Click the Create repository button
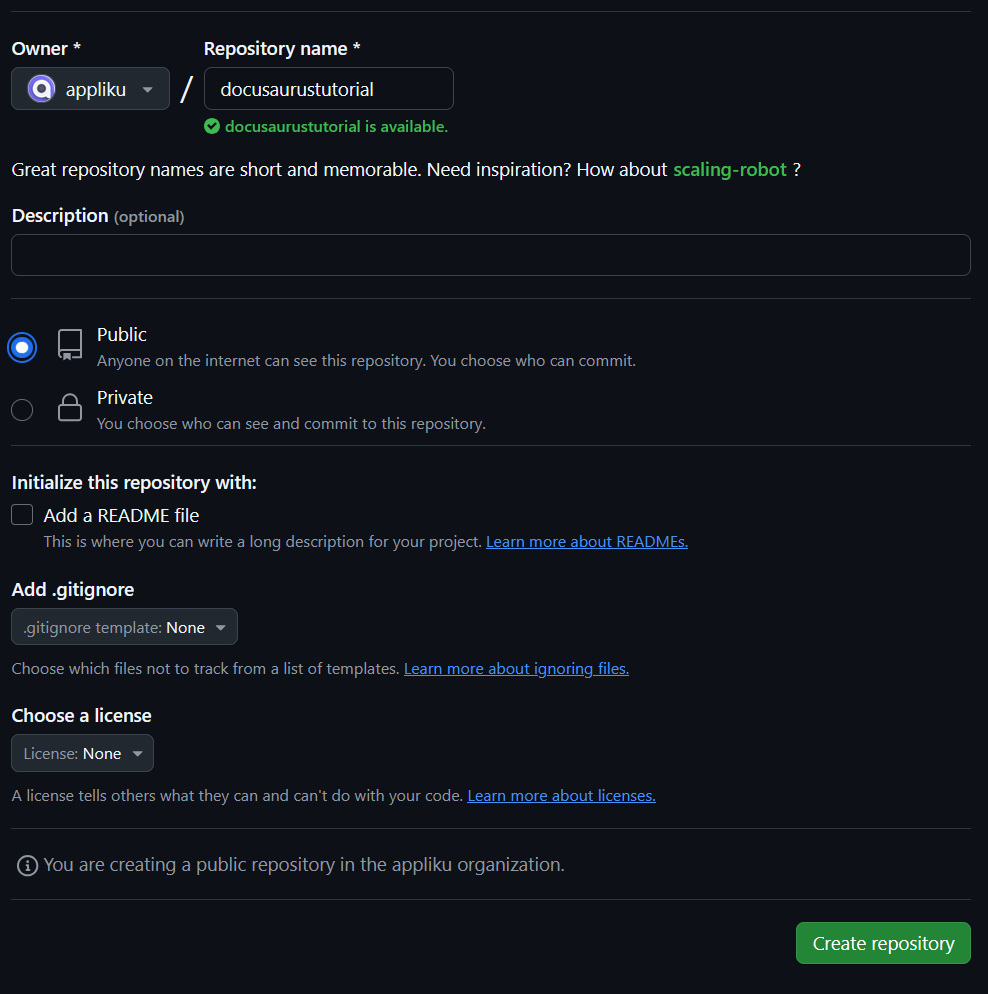The image size is (988, 994). (883, 943)
